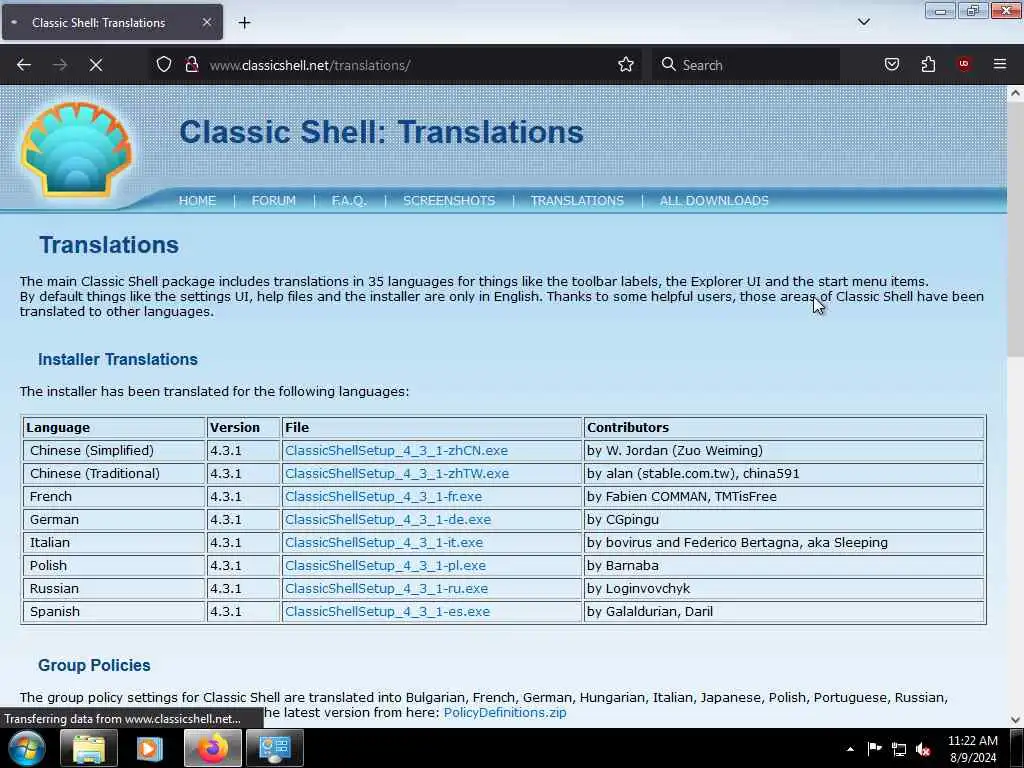Download the French installer fr.exe
This screenshot has height=768, width=1024.
click(x=383, y=496)
